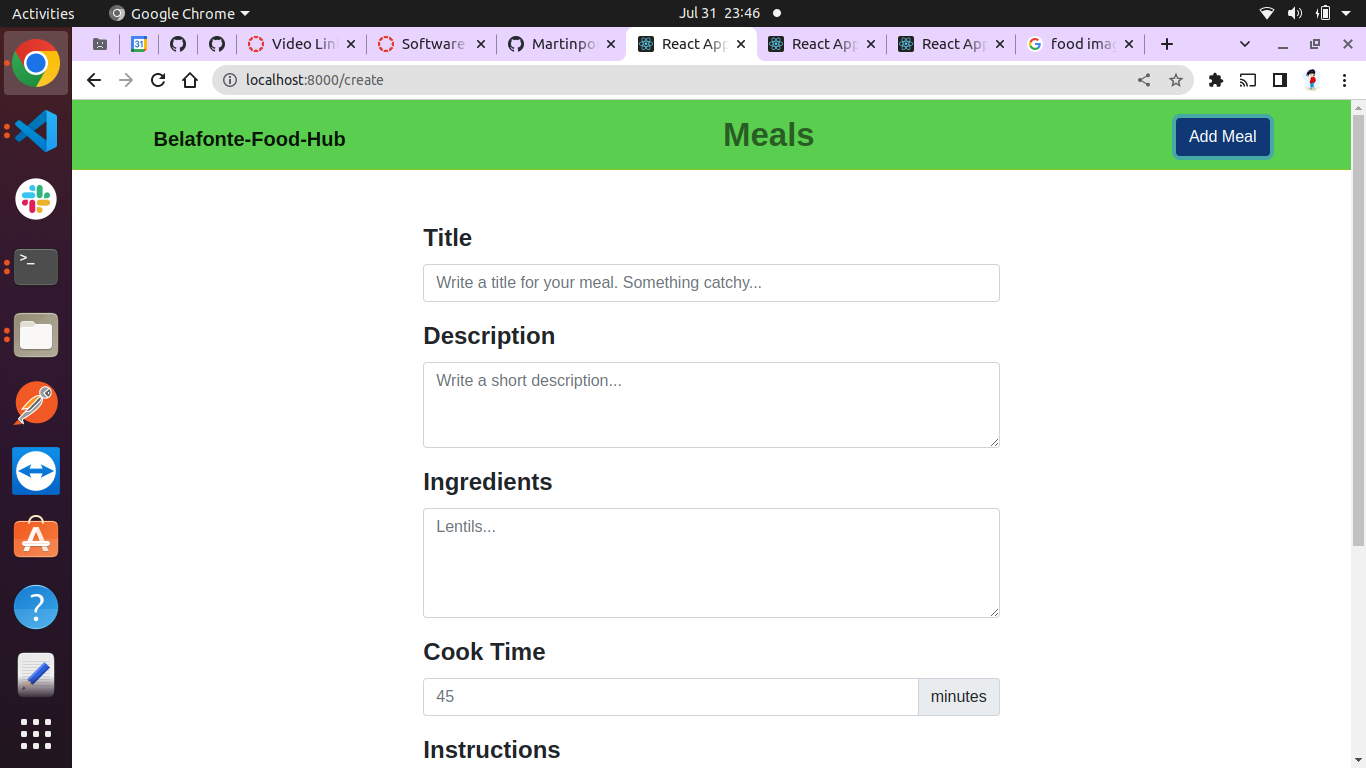Image resolution: width=1366 pixels, height=768 pixels.
Task: Open the Google Chrome menu in top bar
Action: click(178, 13)
